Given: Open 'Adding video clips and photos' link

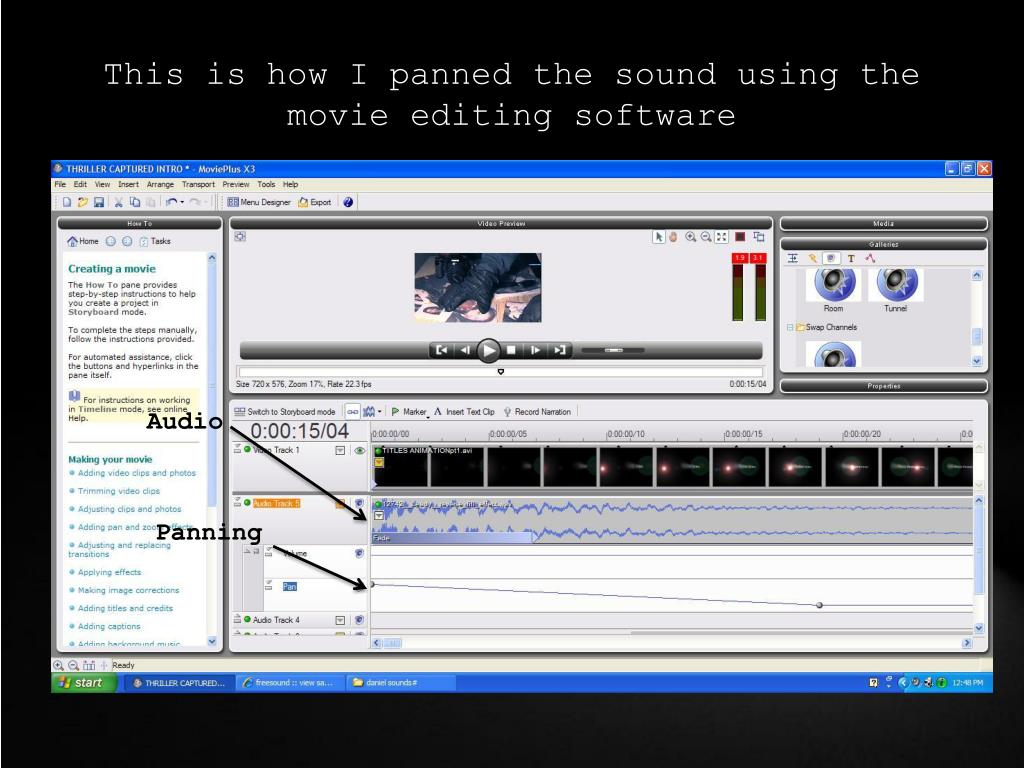Looking at the screenshot, I should point(136,473).
